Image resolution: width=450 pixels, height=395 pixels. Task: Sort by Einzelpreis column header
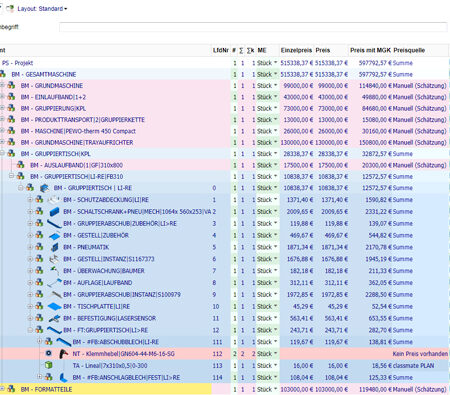[296, 50]
